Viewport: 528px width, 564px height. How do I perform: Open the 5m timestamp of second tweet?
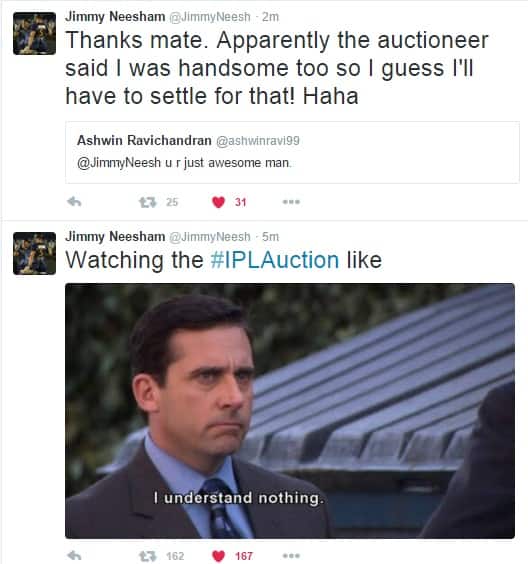click(x=270, y=237)
